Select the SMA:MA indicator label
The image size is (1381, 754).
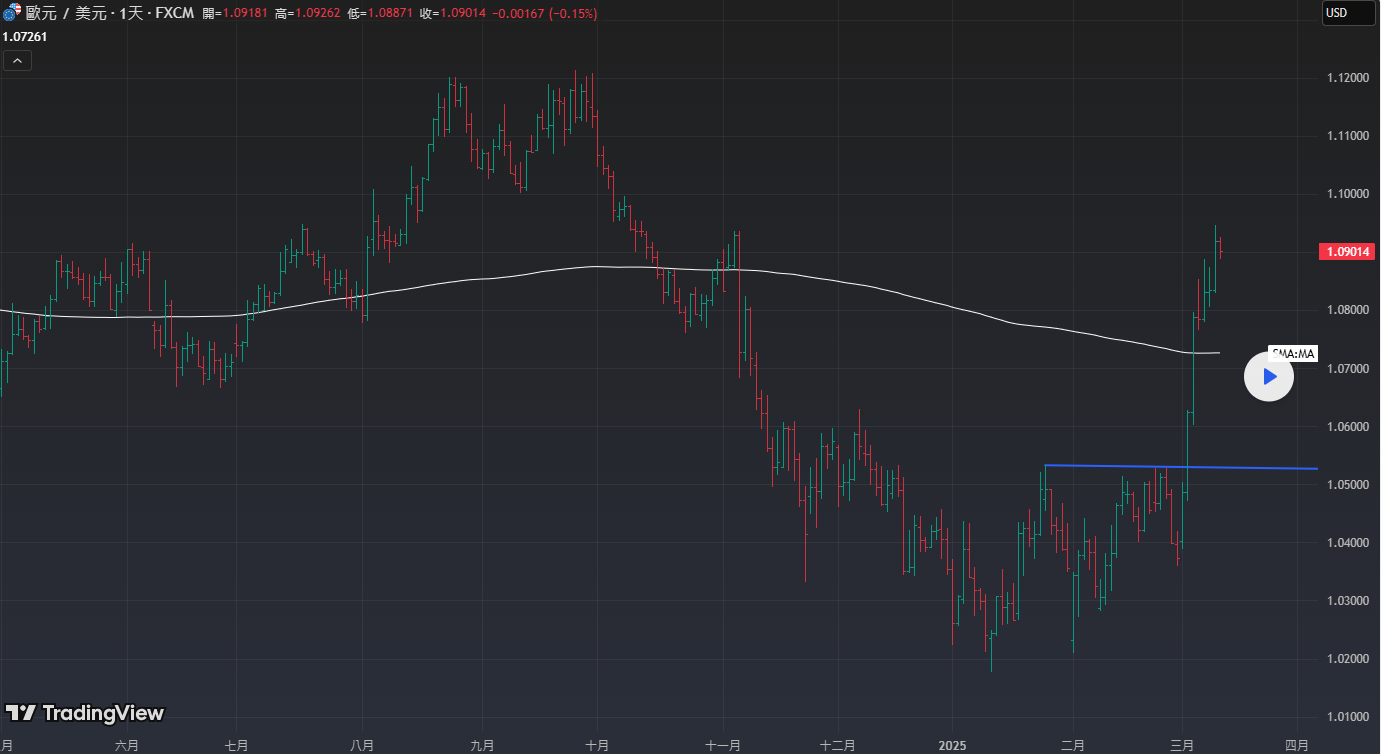click(1294, 353)
